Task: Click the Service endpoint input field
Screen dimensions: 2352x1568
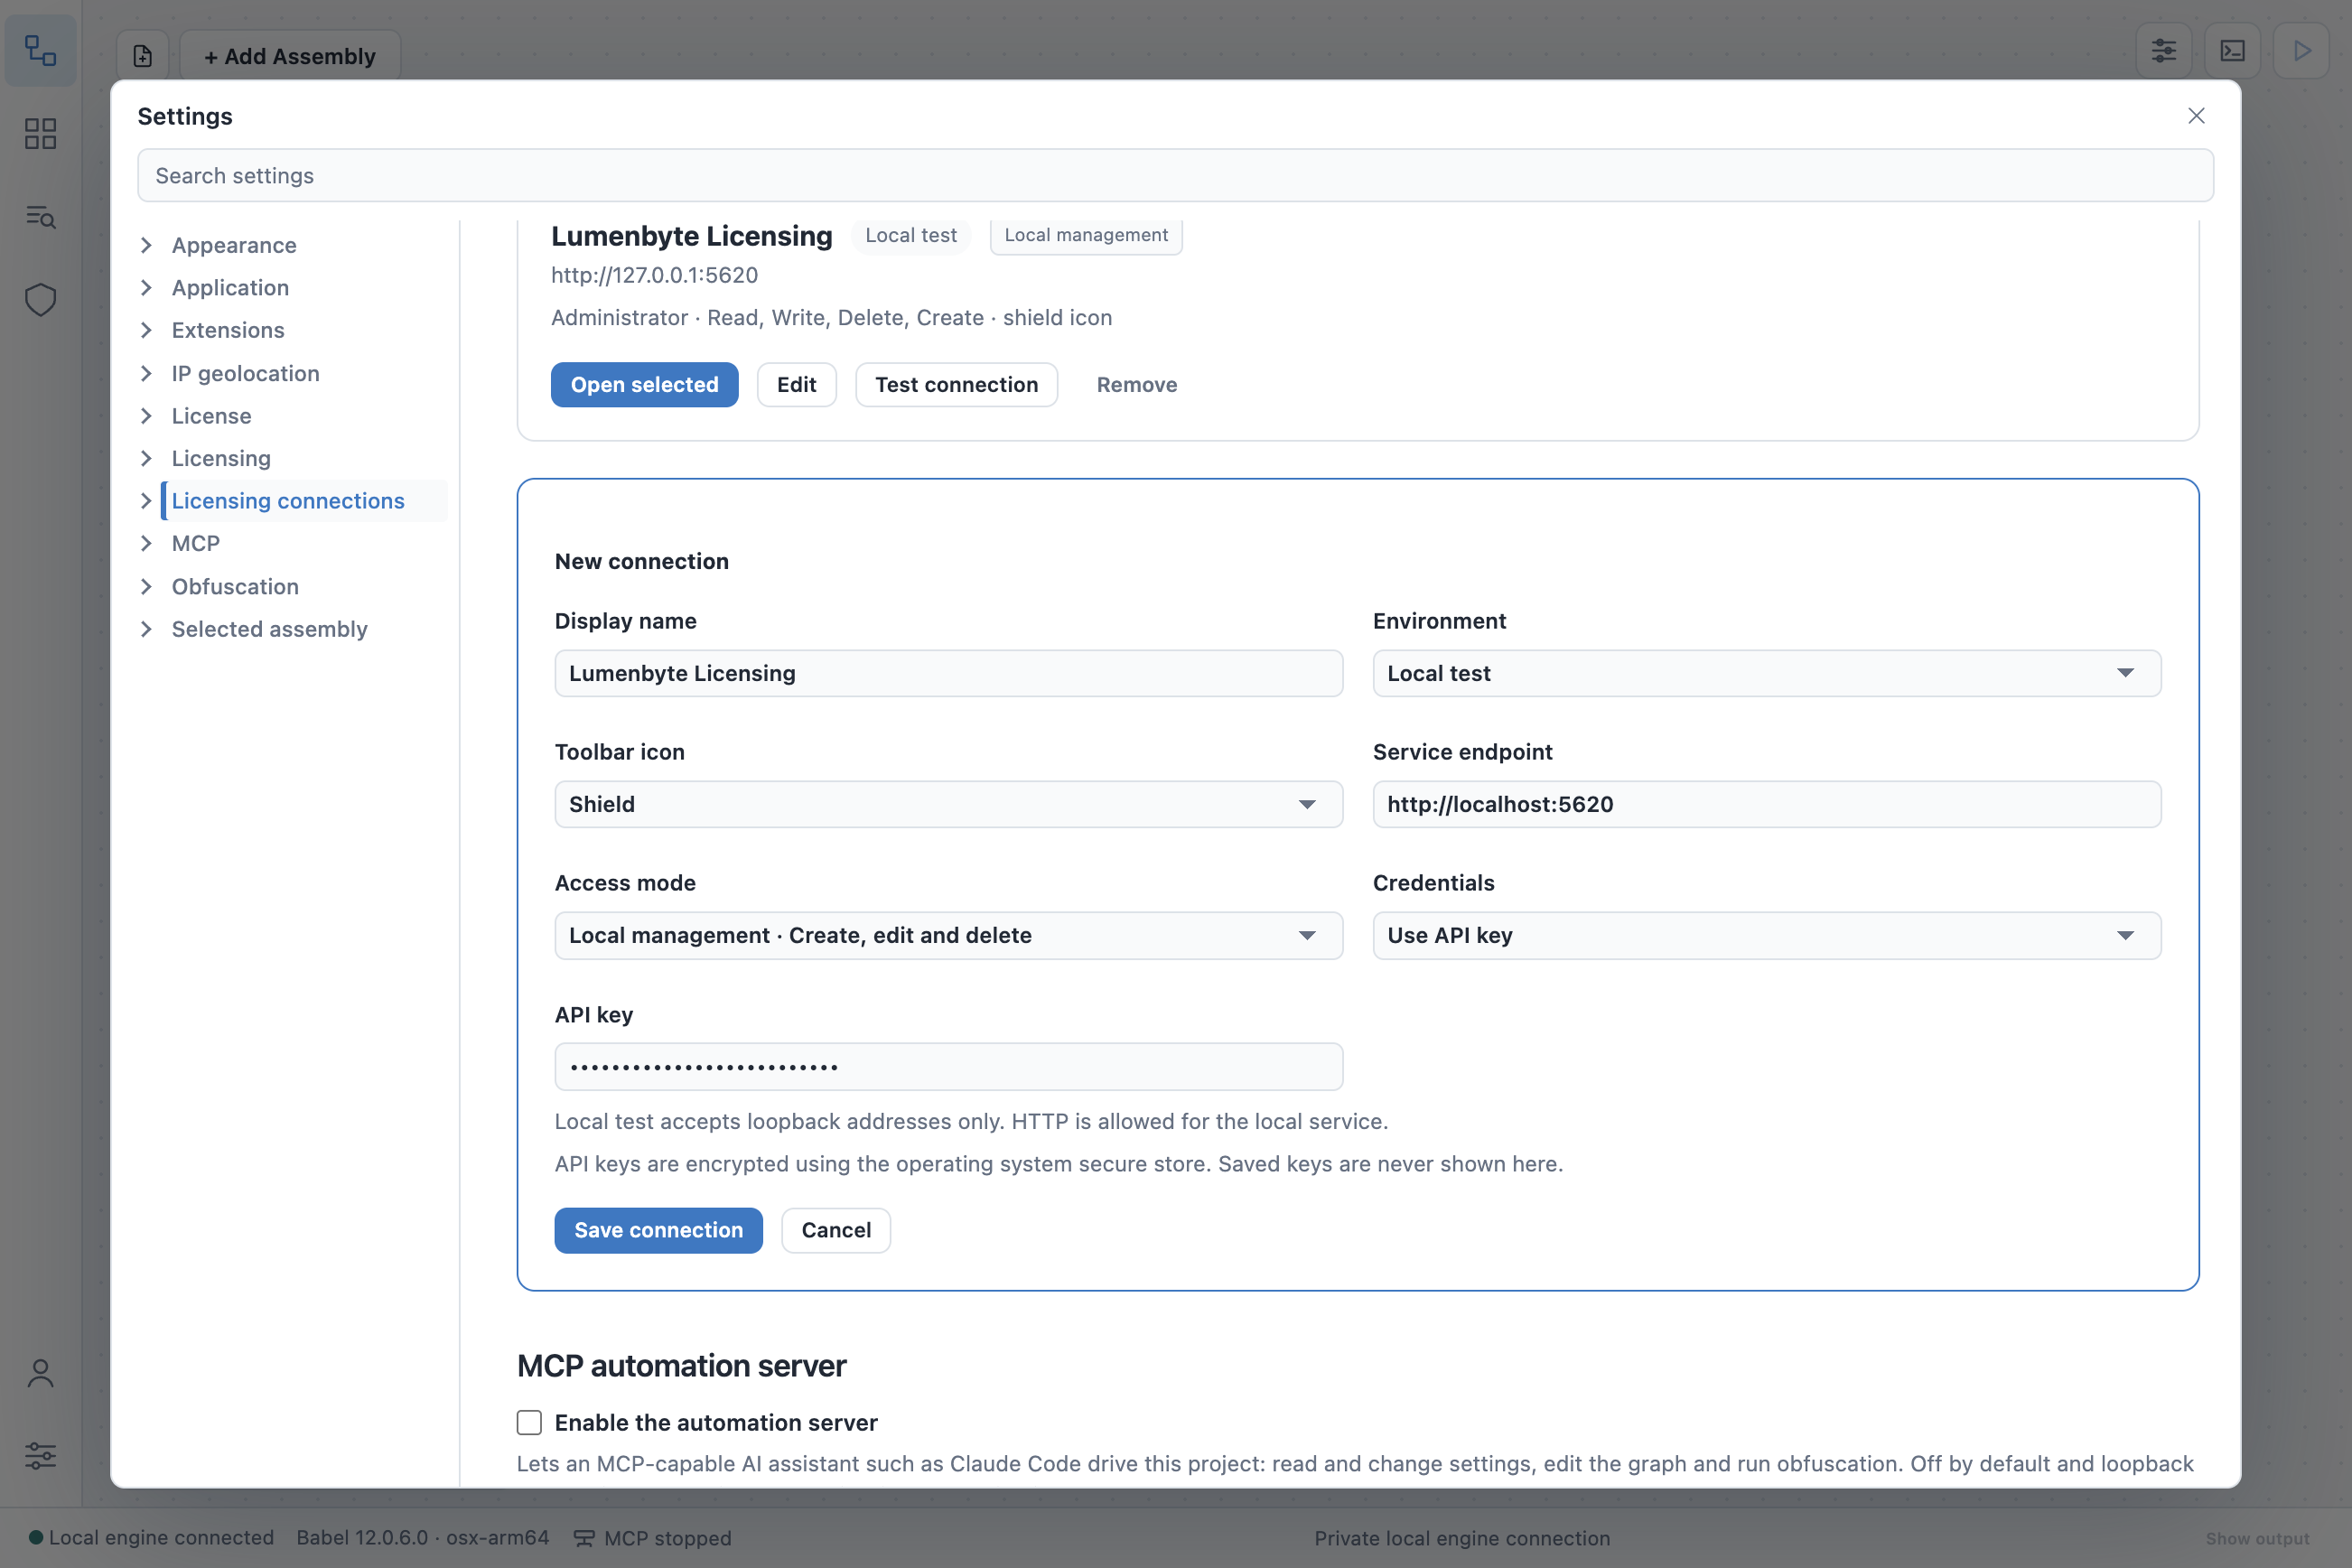Action: (1766, 804)
